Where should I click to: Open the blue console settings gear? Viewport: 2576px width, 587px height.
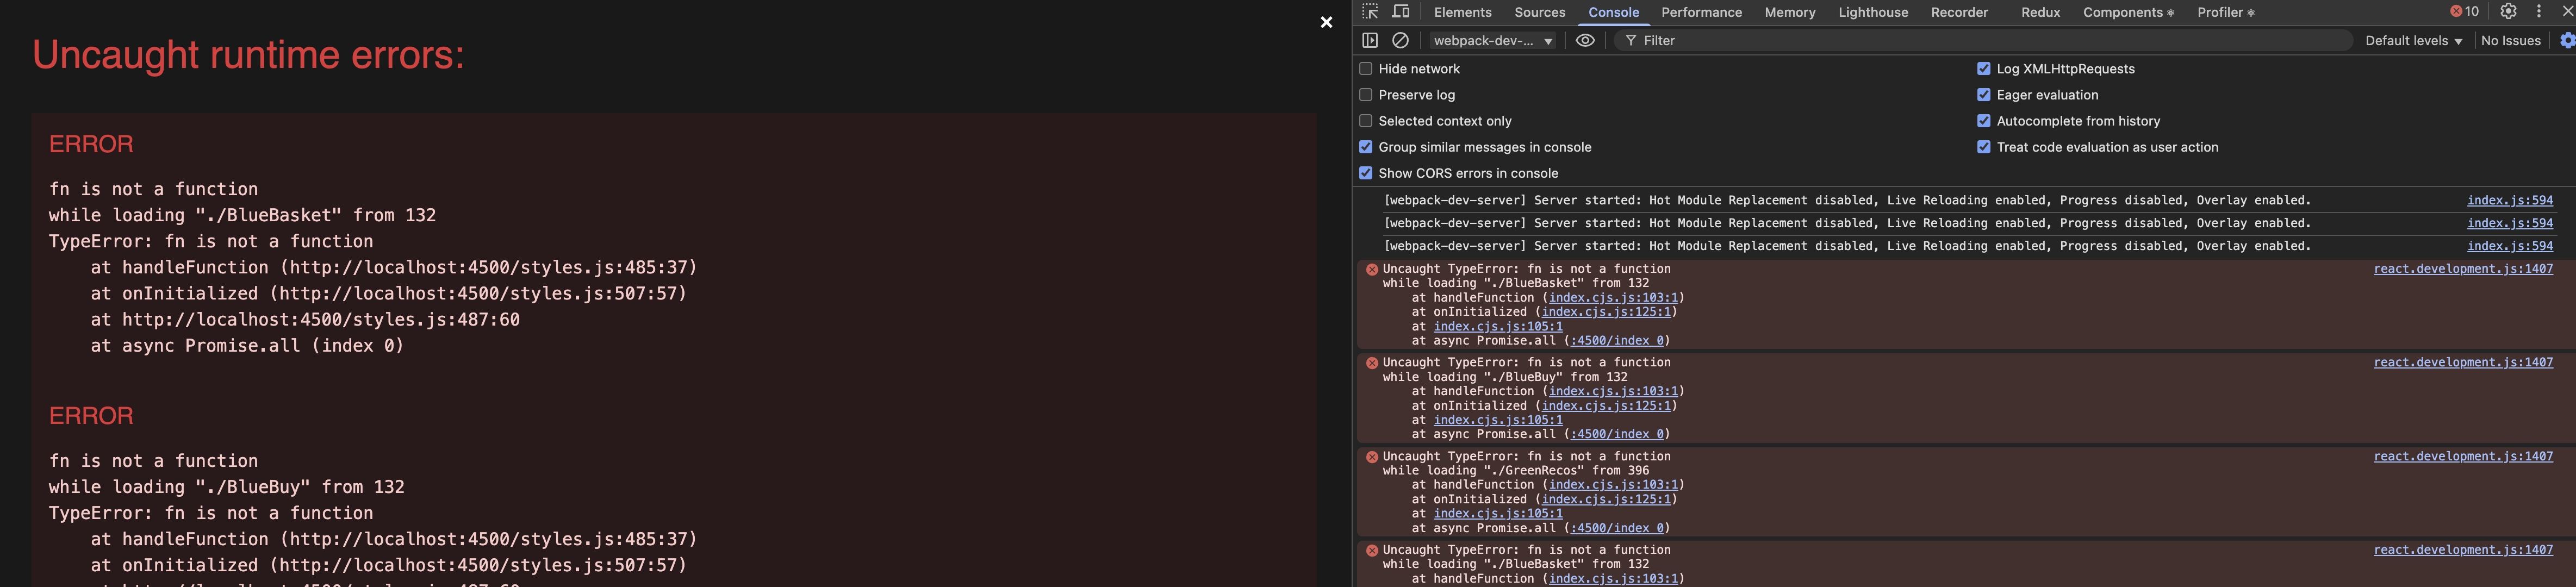pyautogui.click(x=2567, y=40)
